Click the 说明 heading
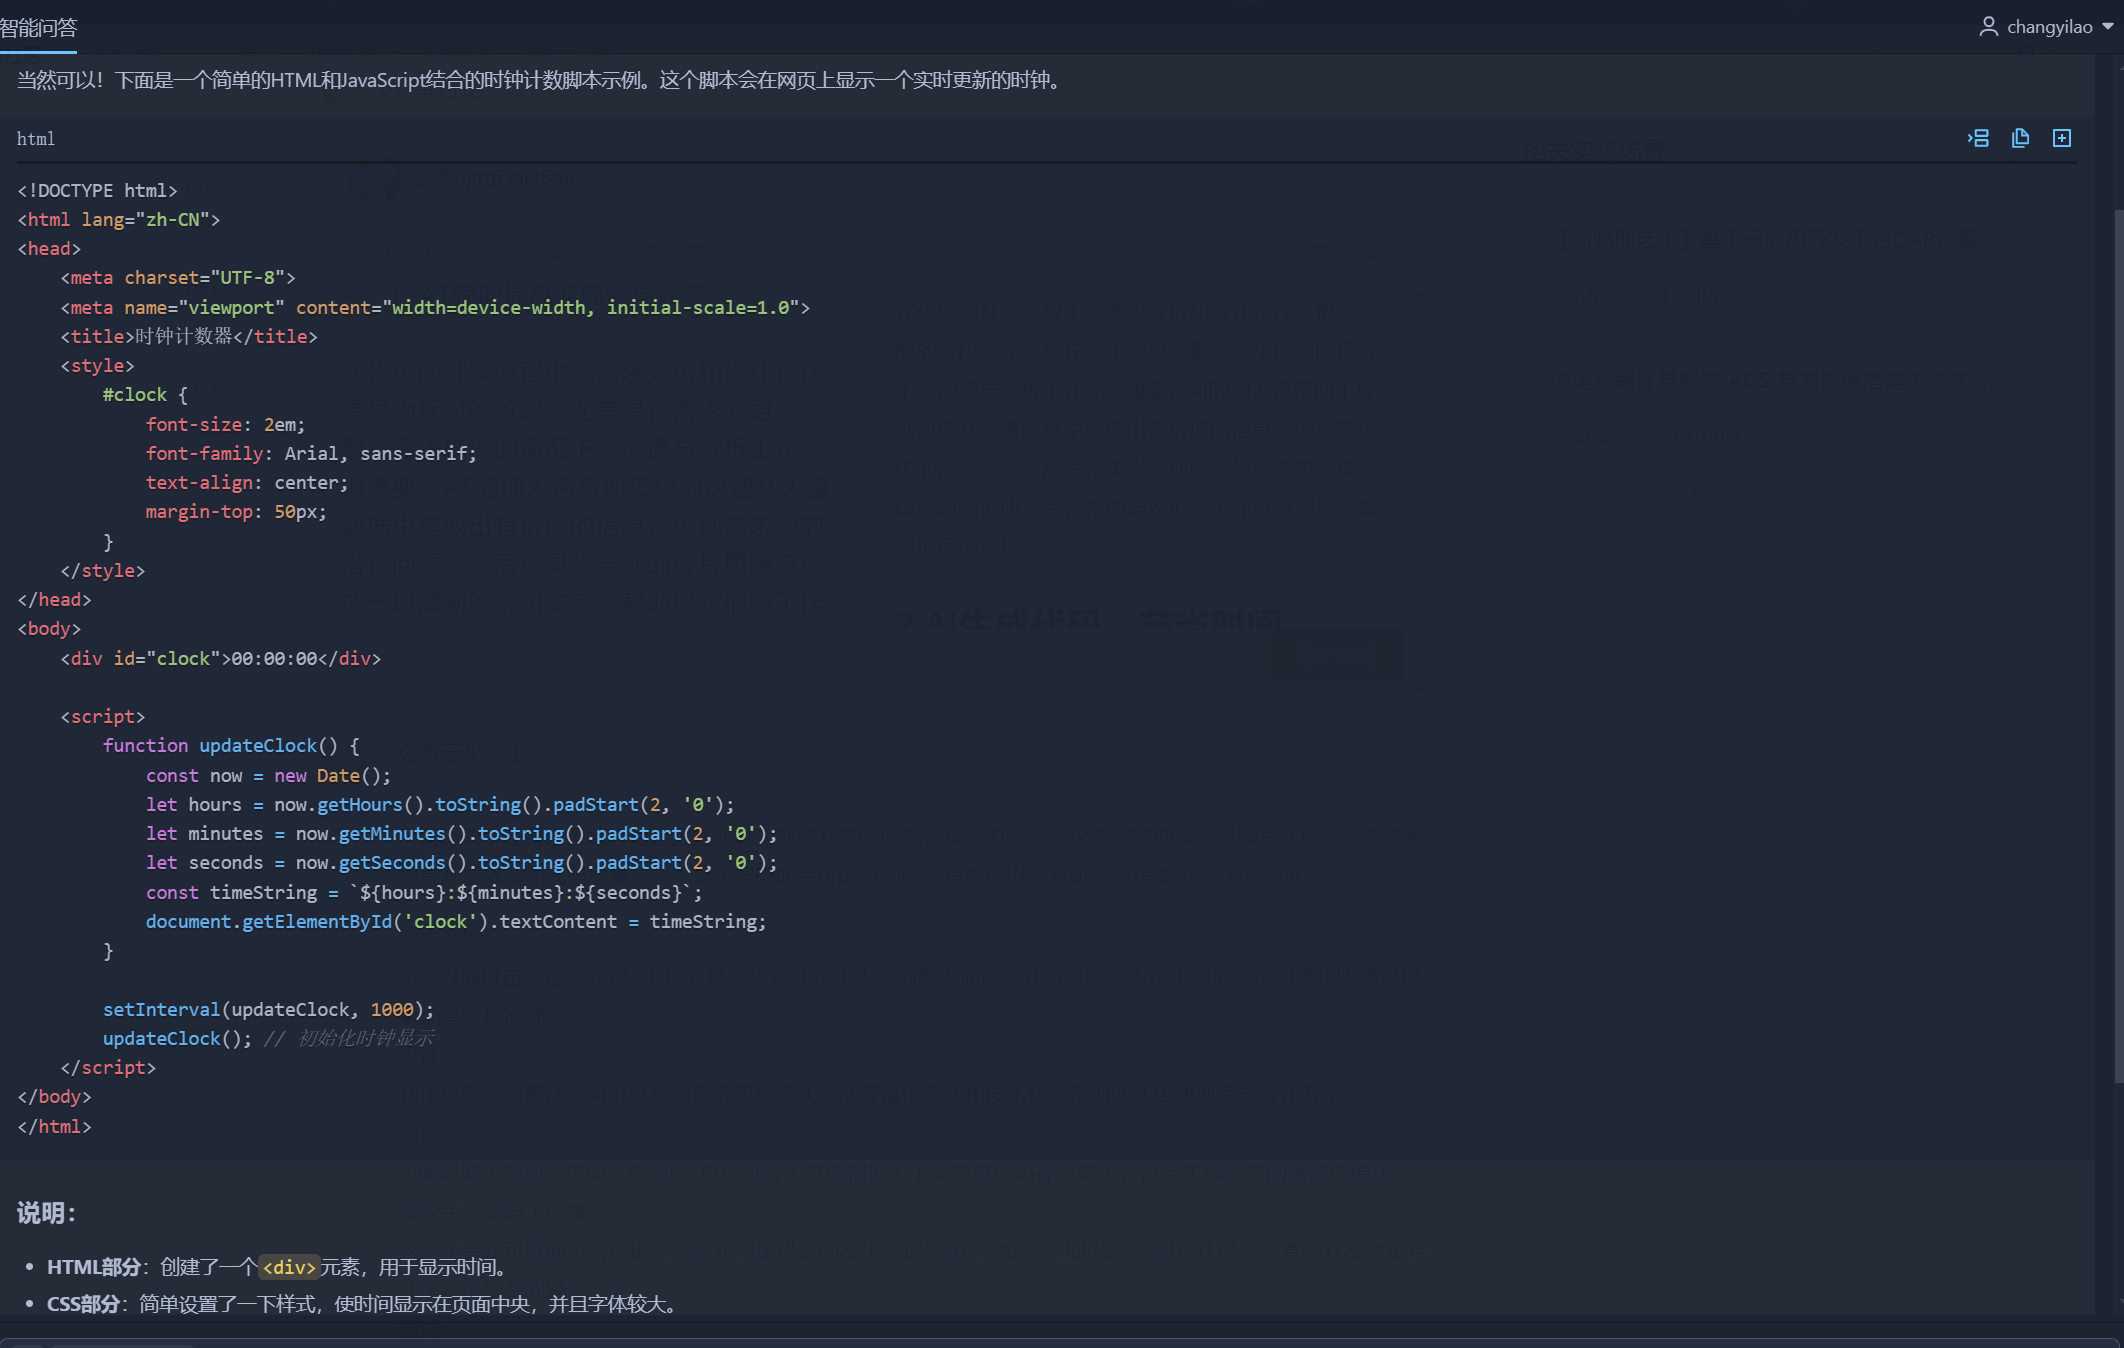 46,1213
